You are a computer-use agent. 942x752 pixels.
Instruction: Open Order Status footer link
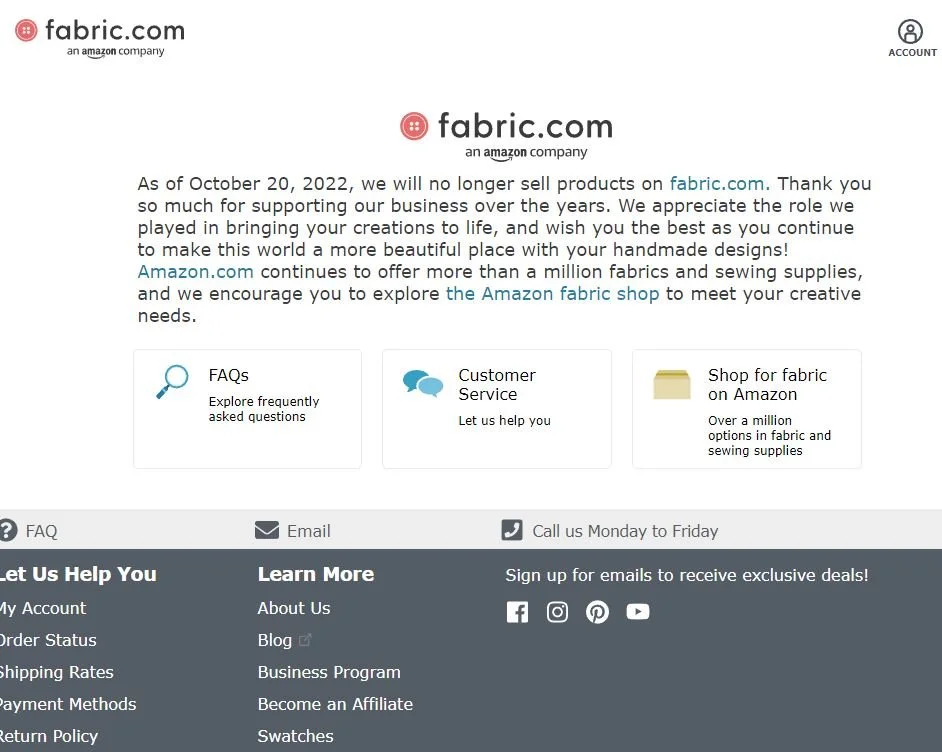coord(47,640)
